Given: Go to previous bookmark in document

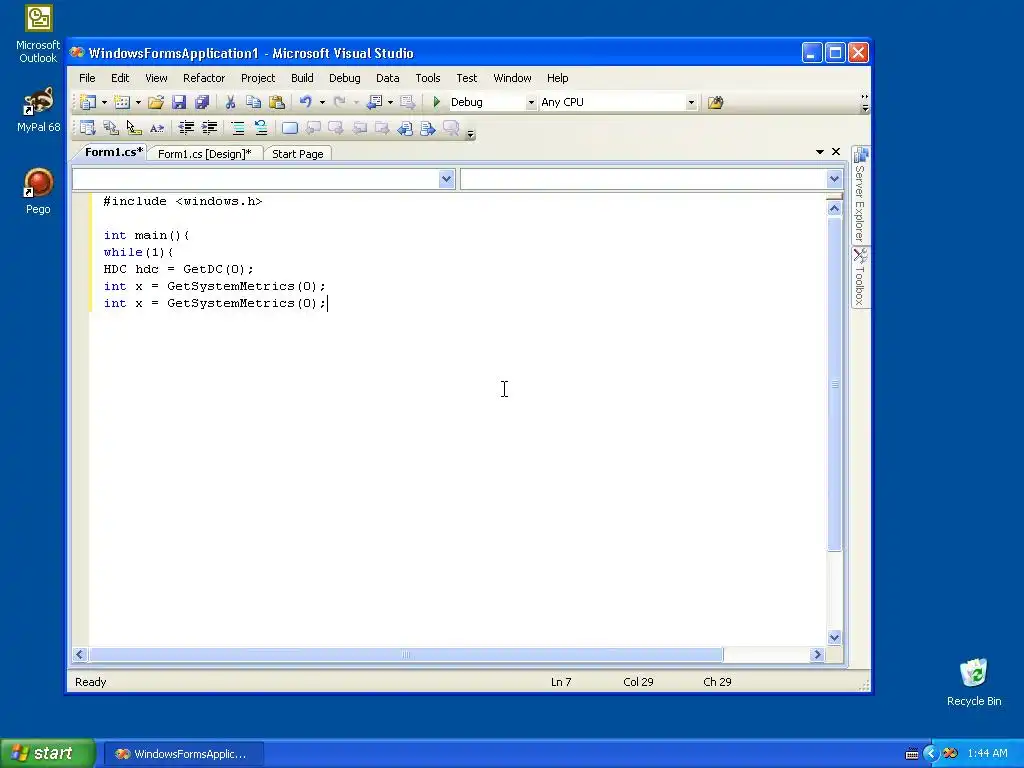Looking at the screenshot, I should pyautogui.click(x=405, y=128).
